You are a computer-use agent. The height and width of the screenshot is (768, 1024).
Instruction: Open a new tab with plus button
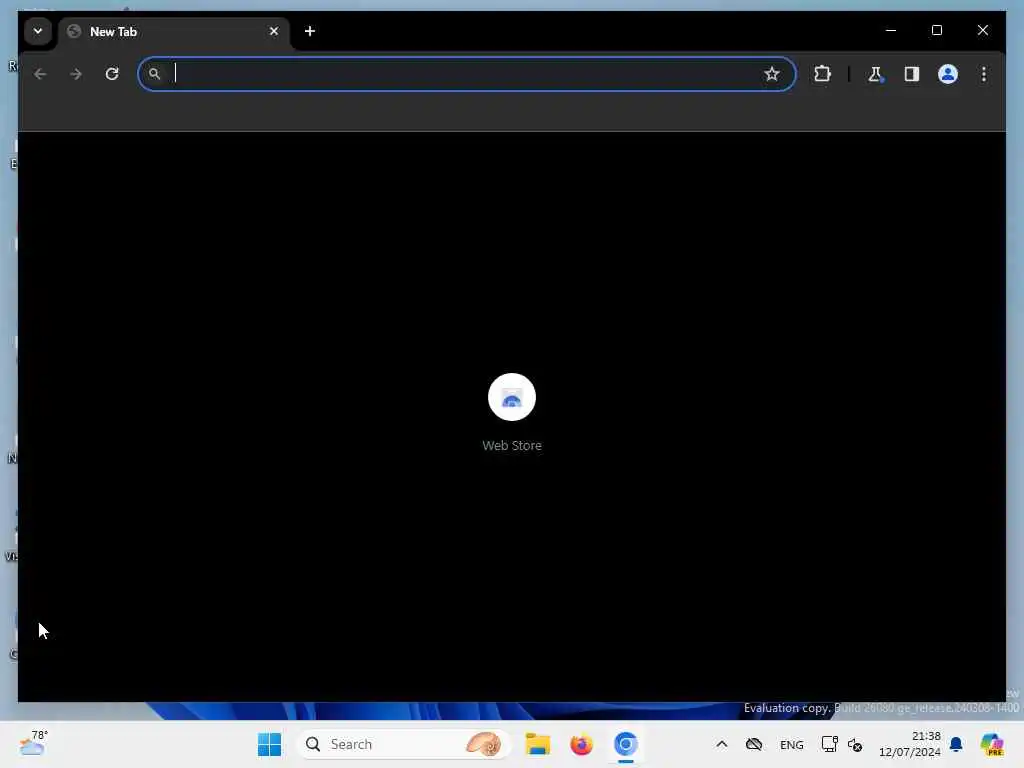[310, 31]
